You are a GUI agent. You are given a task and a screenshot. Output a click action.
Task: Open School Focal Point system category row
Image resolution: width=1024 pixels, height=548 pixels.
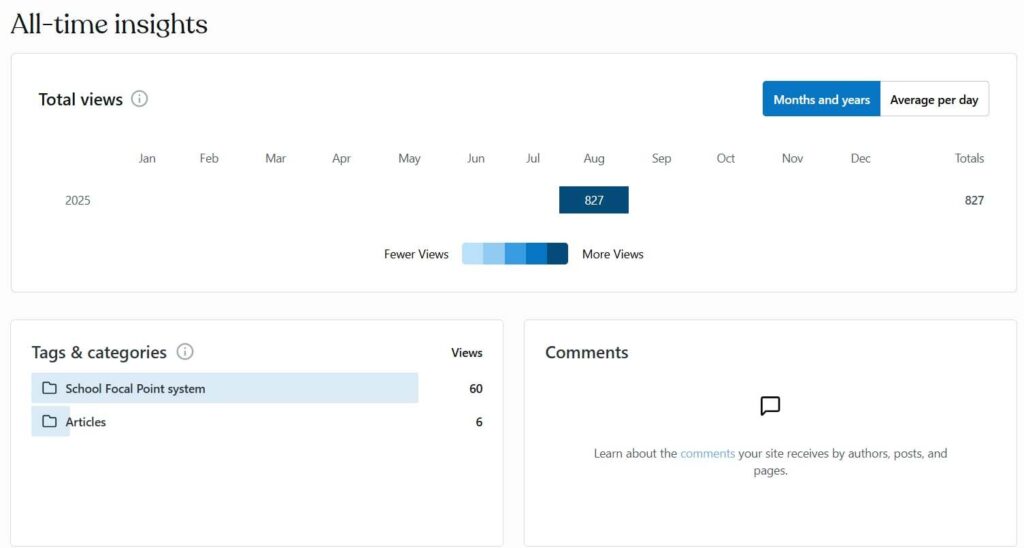point(135,388)
